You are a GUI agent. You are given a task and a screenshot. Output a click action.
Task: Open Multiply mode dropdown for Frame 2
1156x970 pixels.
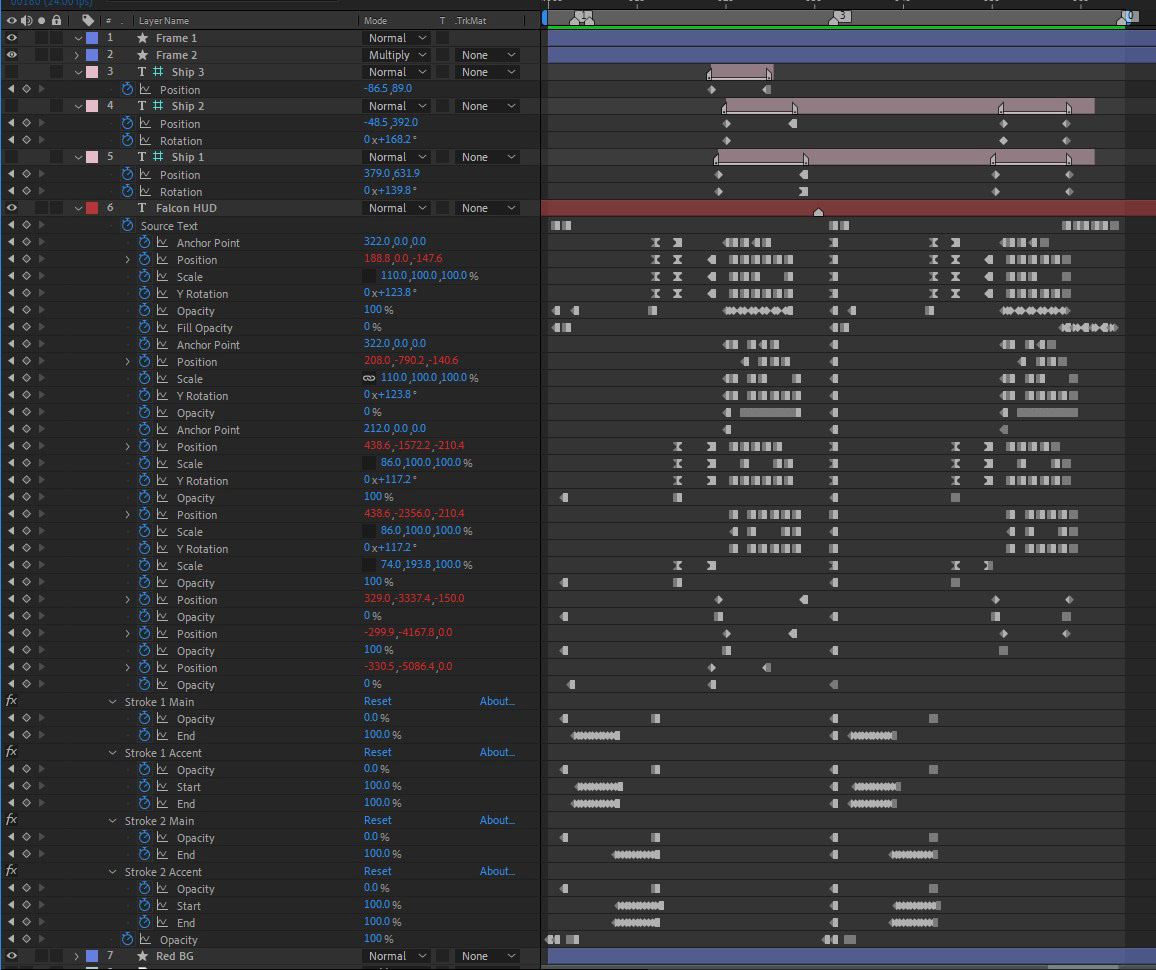coord(397,55)
